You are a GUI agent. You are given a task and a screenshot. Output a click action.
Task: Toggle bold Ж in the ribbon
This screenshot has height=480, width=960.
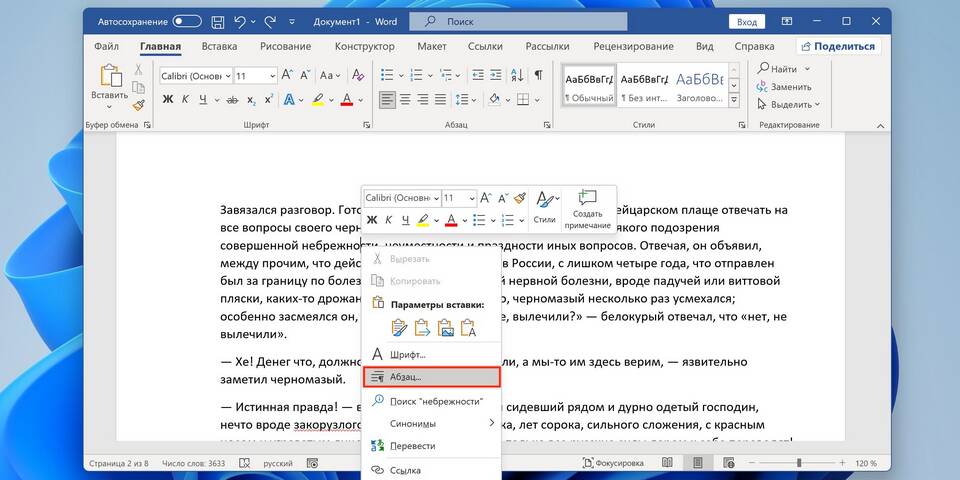(168, 99)
